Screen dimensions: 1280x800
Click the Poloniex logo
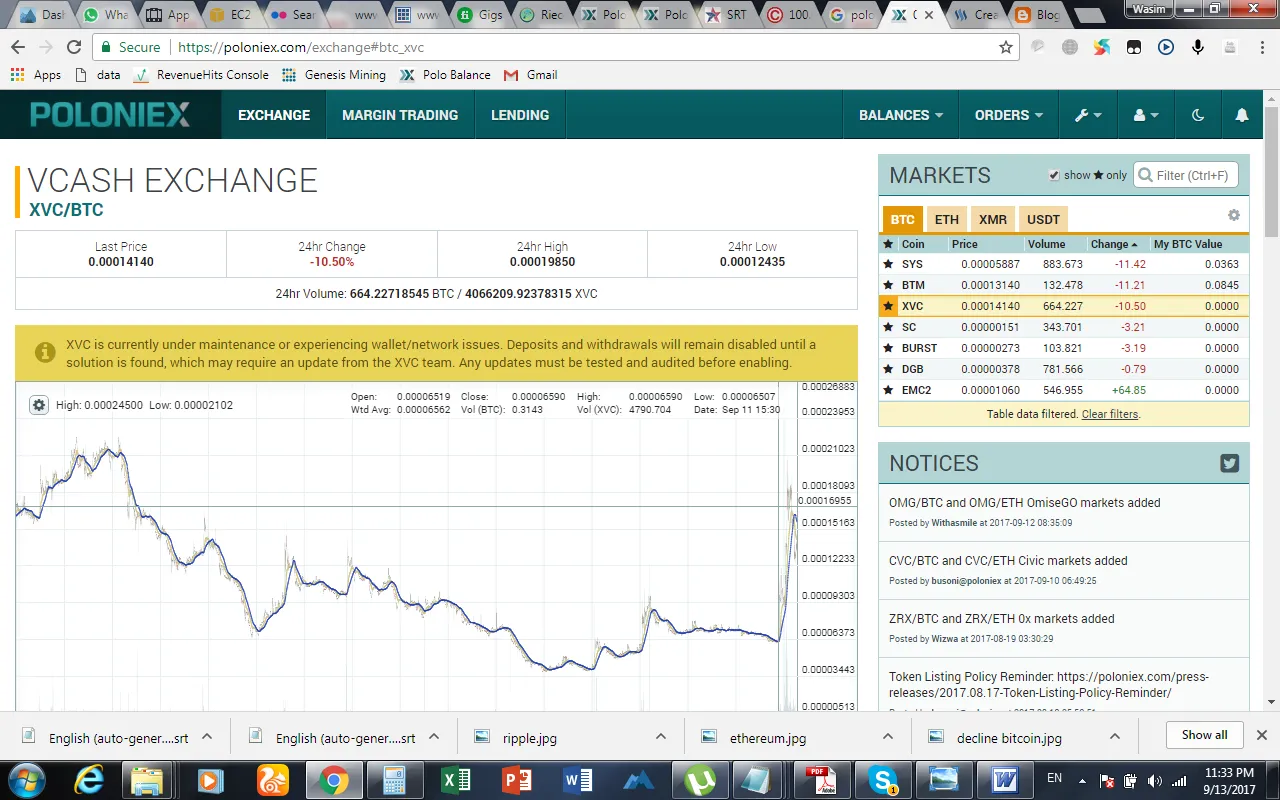(110, 115)
